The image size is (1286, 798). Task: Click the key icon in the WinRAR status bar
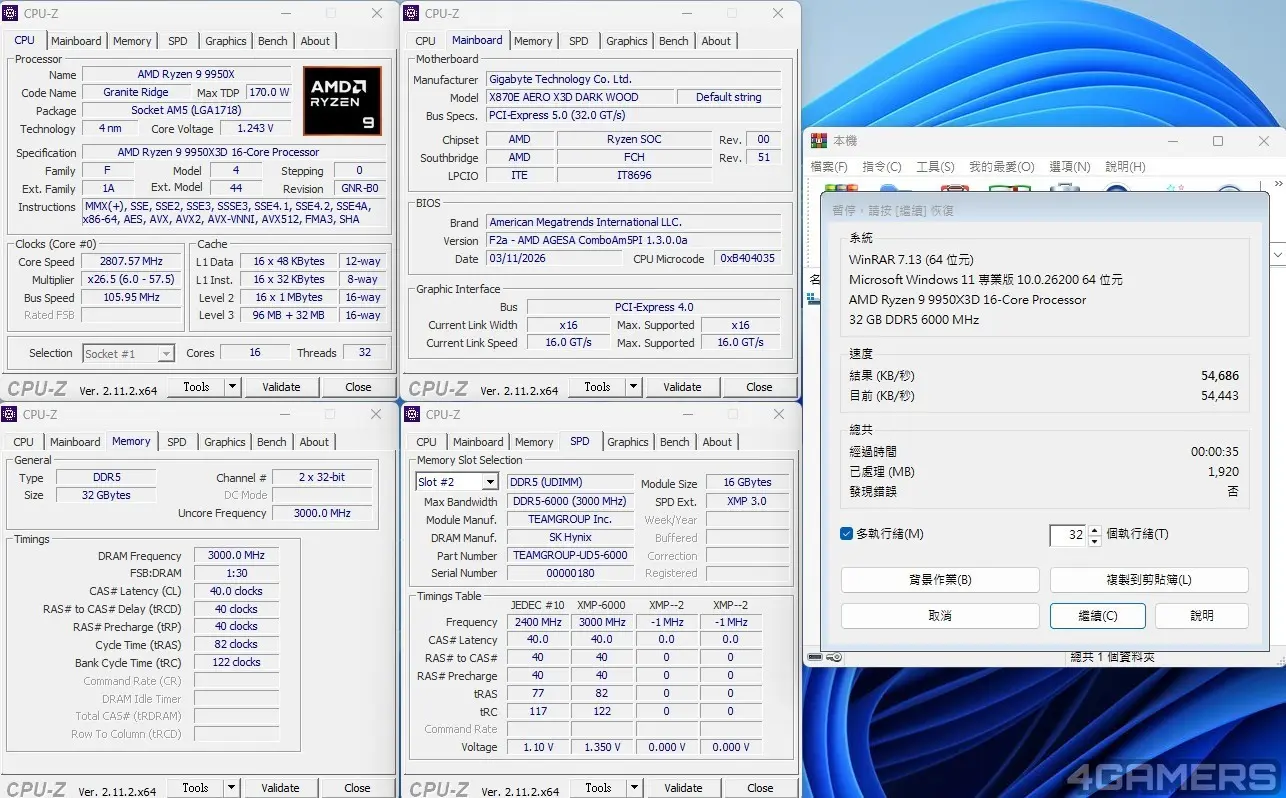point(834,657)
